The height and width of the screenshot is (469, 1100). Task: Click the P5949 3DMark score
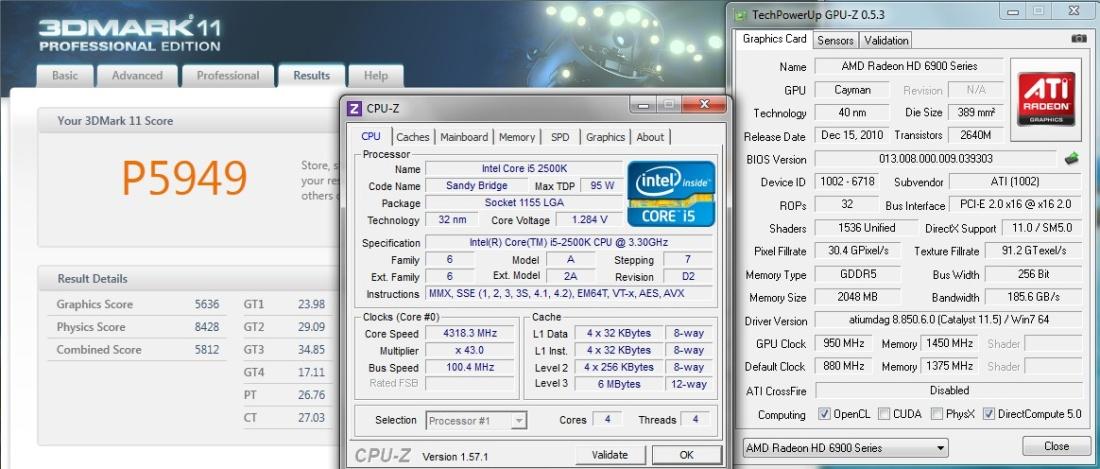[185, 179]
